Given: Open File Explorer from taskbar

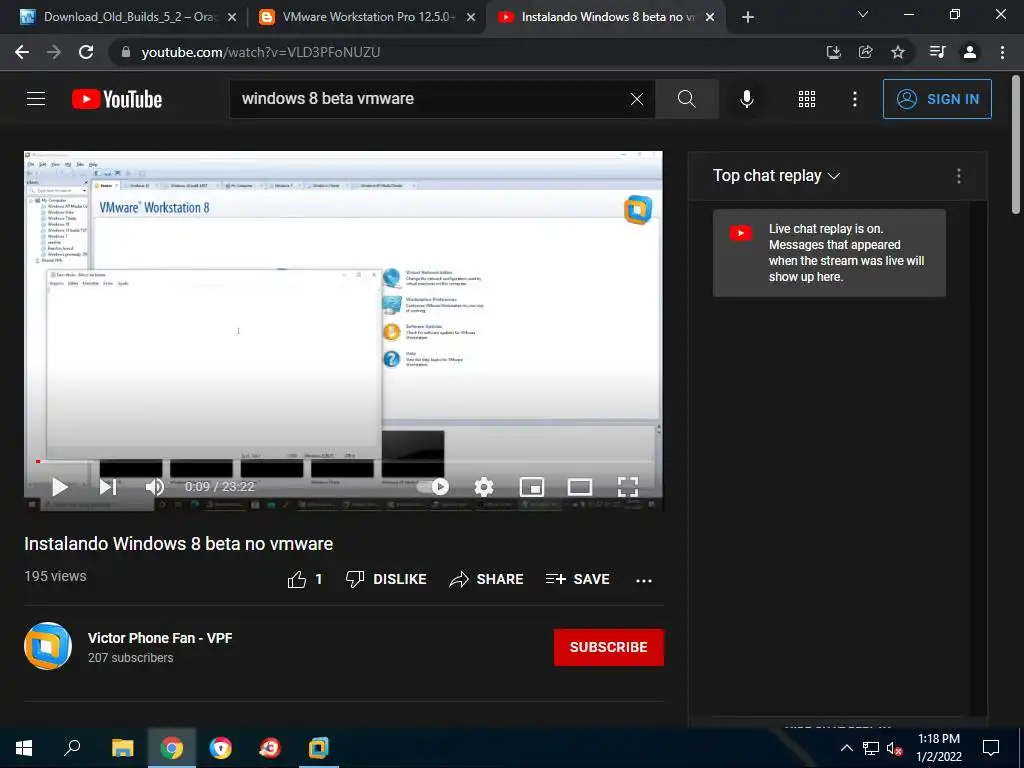Looking at the screenshot, I should coord(122,748).
